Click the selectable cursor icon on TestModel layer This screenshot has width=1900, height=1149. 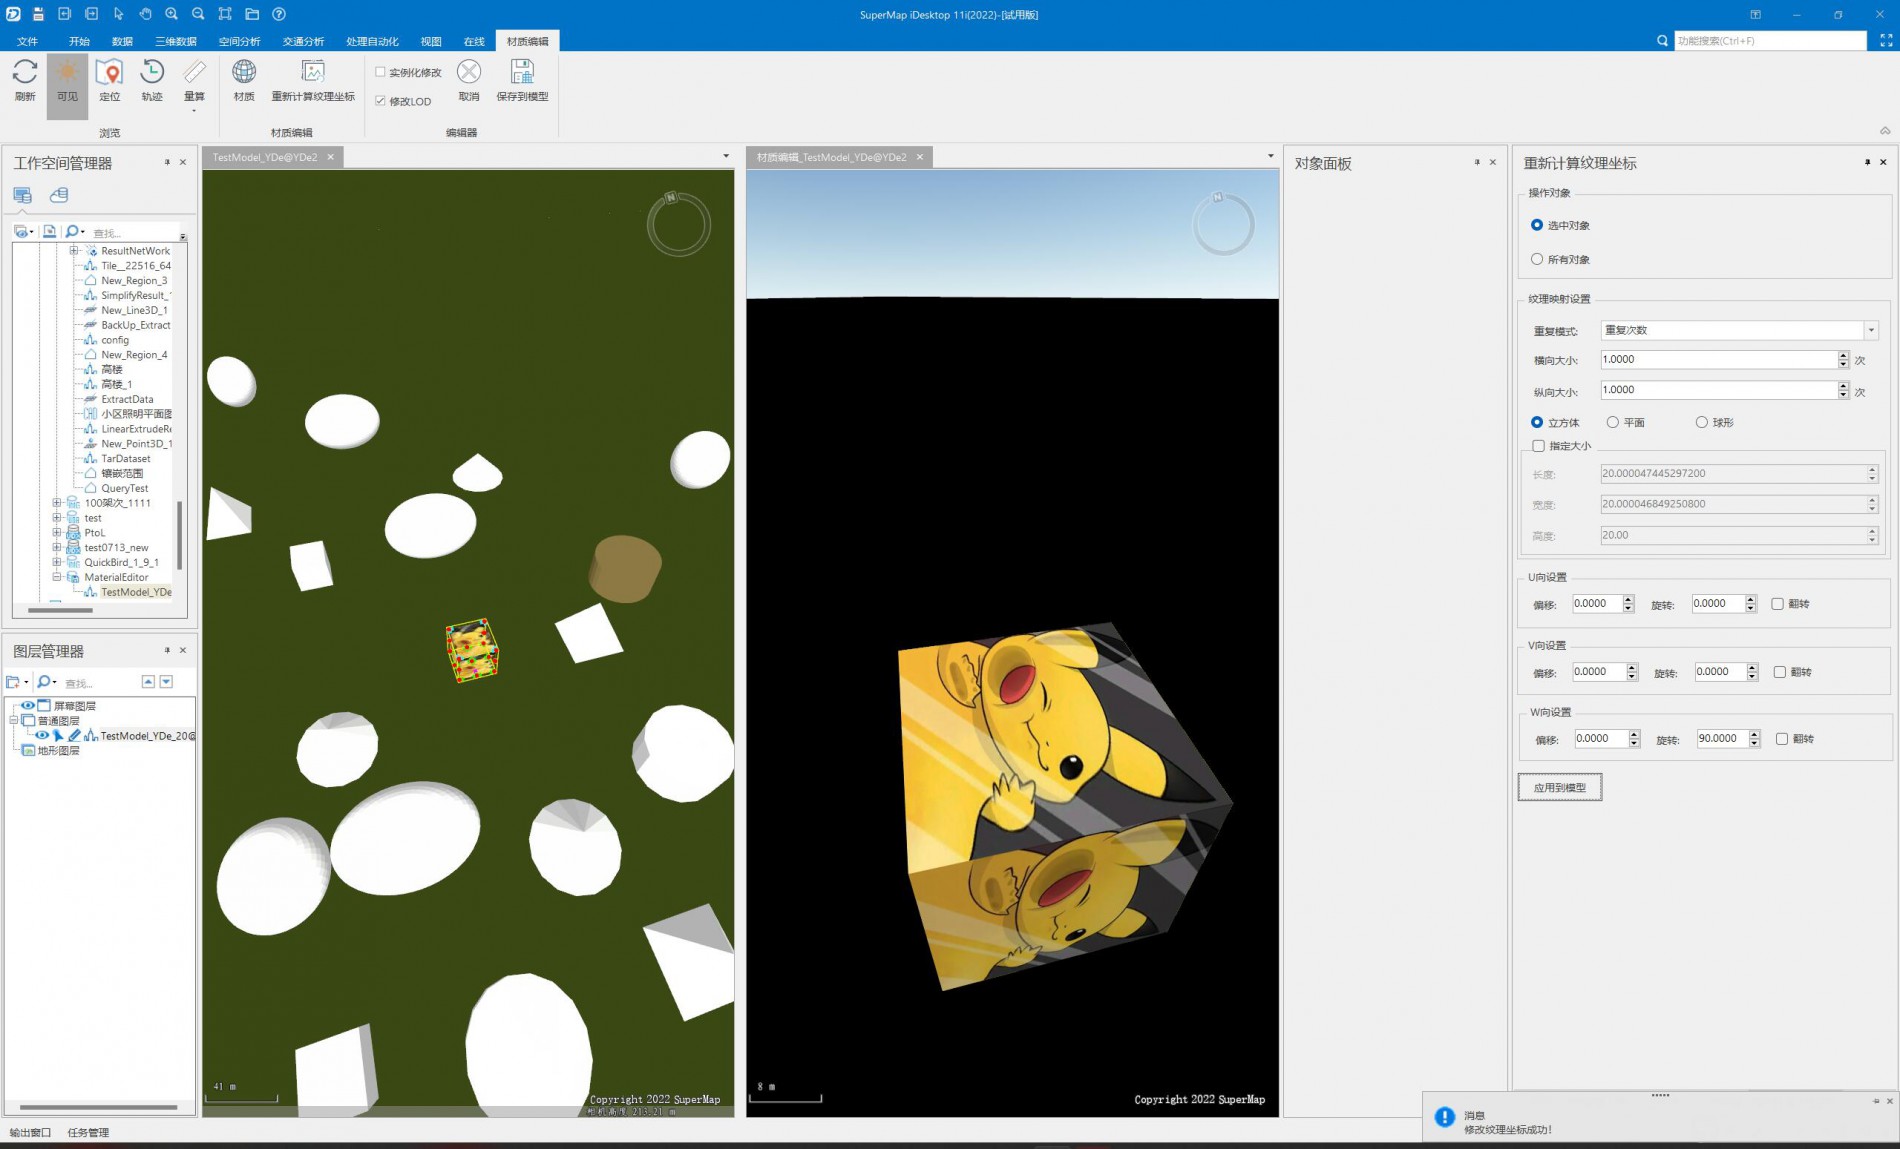(58, 735)
